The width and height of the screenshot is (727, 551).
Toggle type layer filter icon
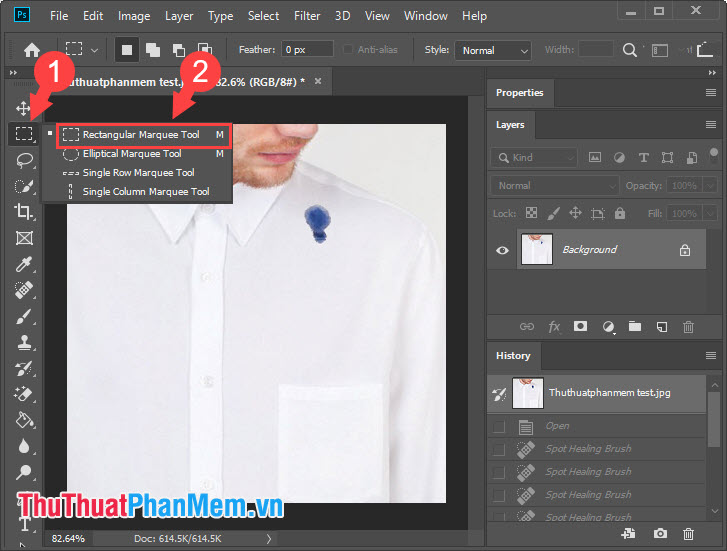pos(644,158)
